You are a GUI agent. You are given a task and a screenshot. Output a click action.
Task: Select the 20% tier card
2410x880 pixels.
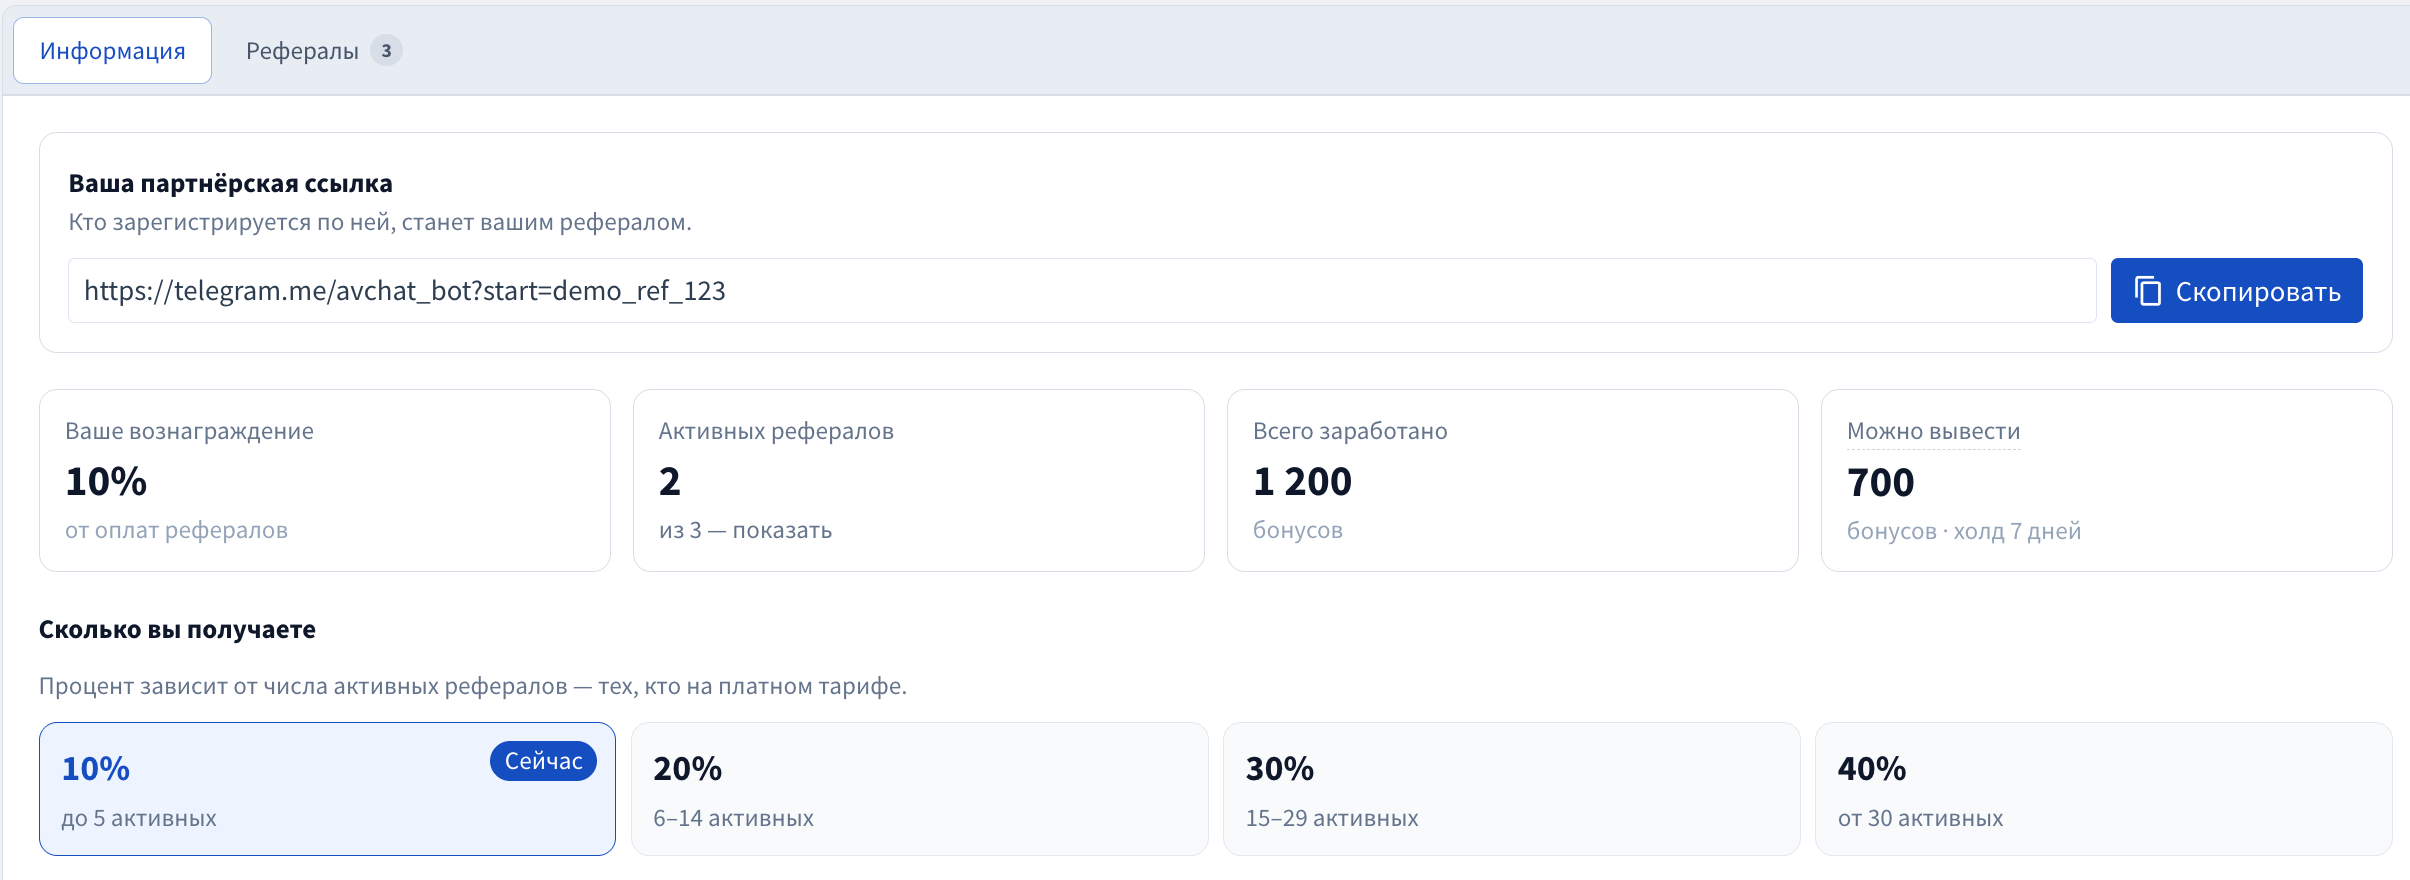coord(919,789)
